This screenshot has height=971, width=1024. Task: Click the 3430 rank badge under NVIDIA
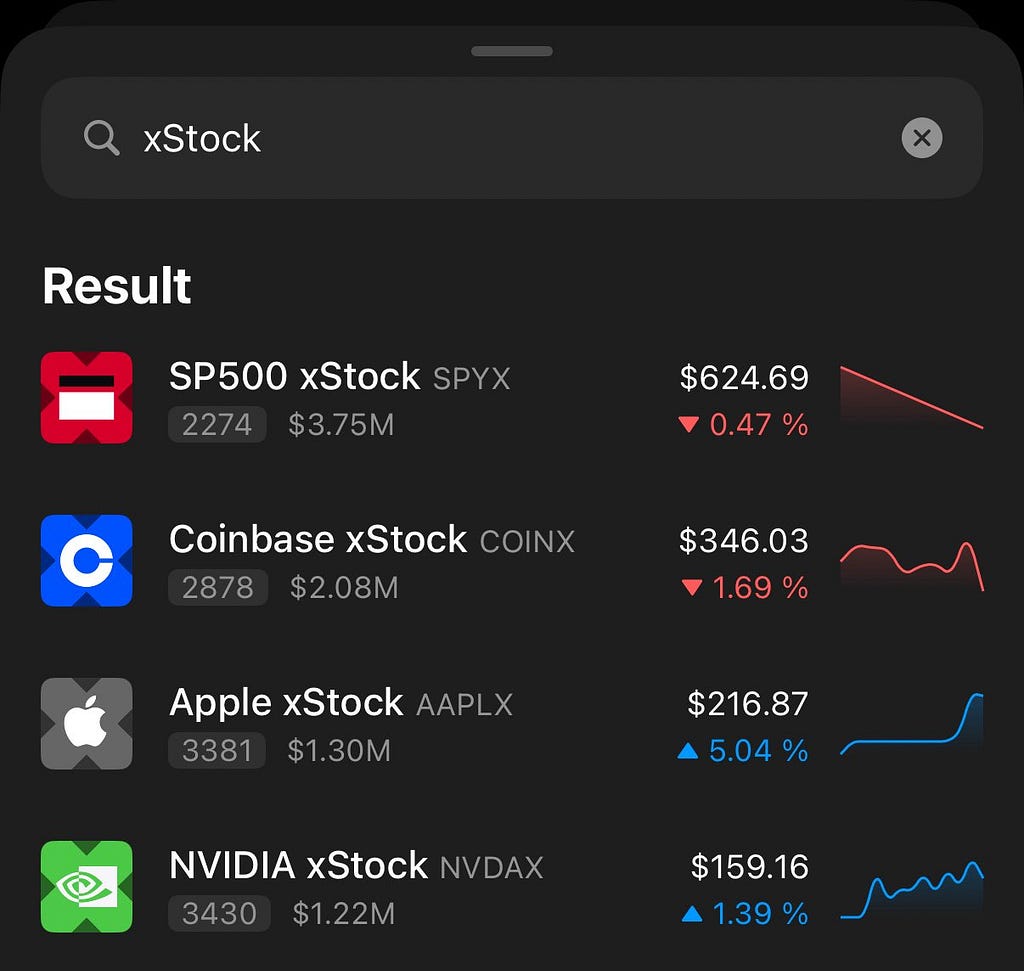click(x=219, y=913)
